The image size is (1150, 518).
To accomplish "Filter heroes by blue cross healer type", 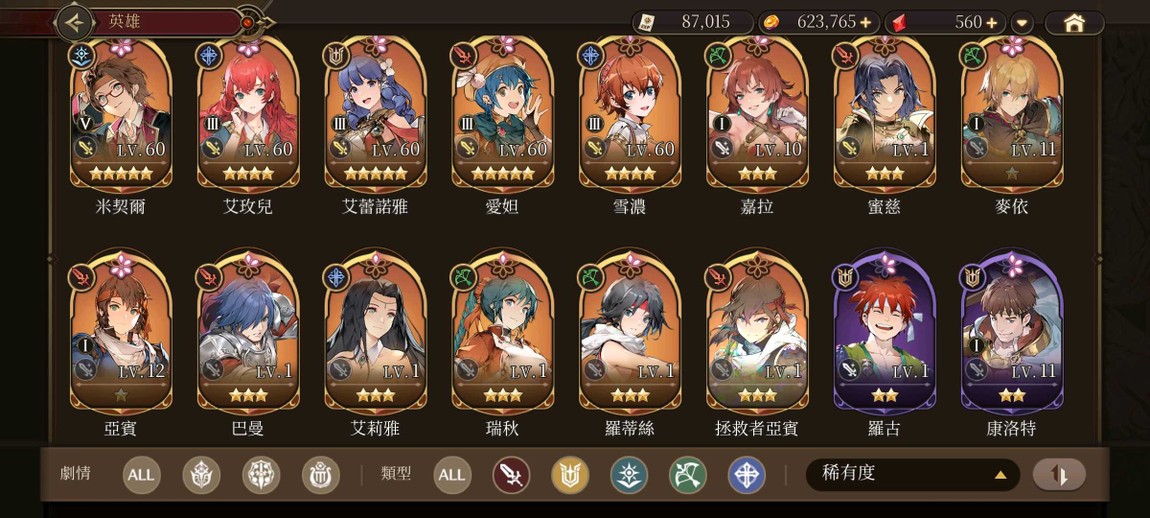I will click(747, 475).
